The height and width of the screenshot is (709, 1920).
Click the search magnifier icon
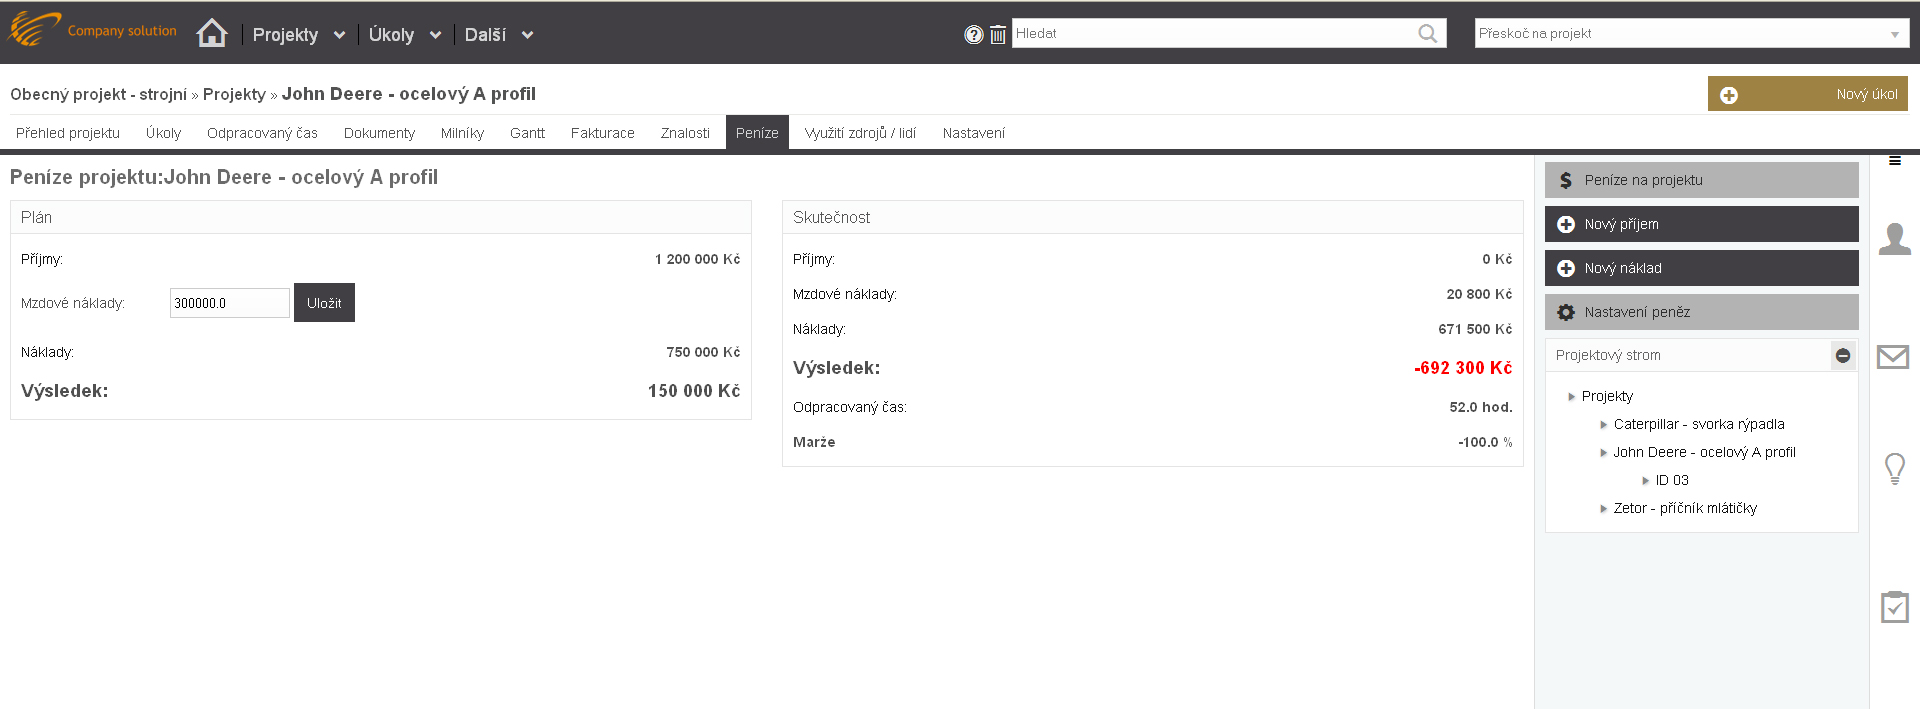coord(1428,34)
